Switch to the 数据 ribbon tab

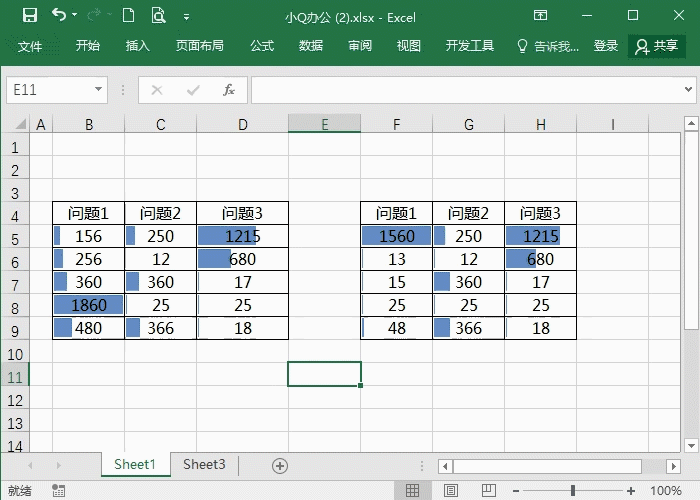click(x=311, y=46)
